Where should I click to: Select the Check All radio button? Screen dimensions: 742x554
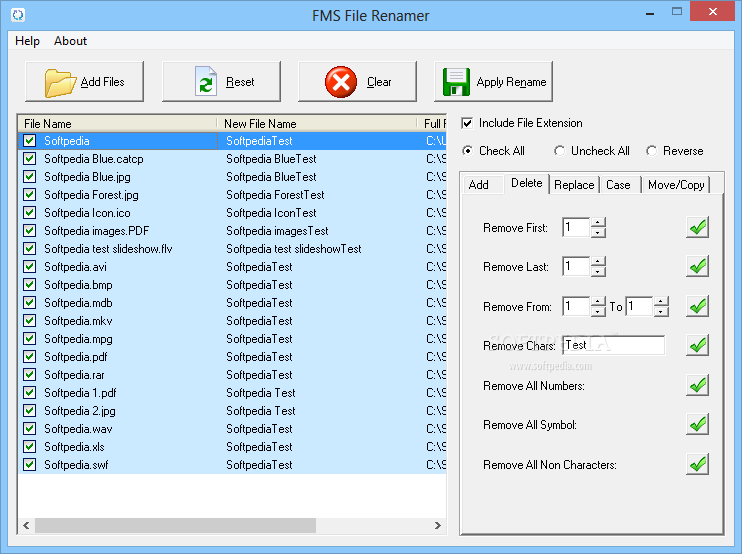click(x=468, y=151)
